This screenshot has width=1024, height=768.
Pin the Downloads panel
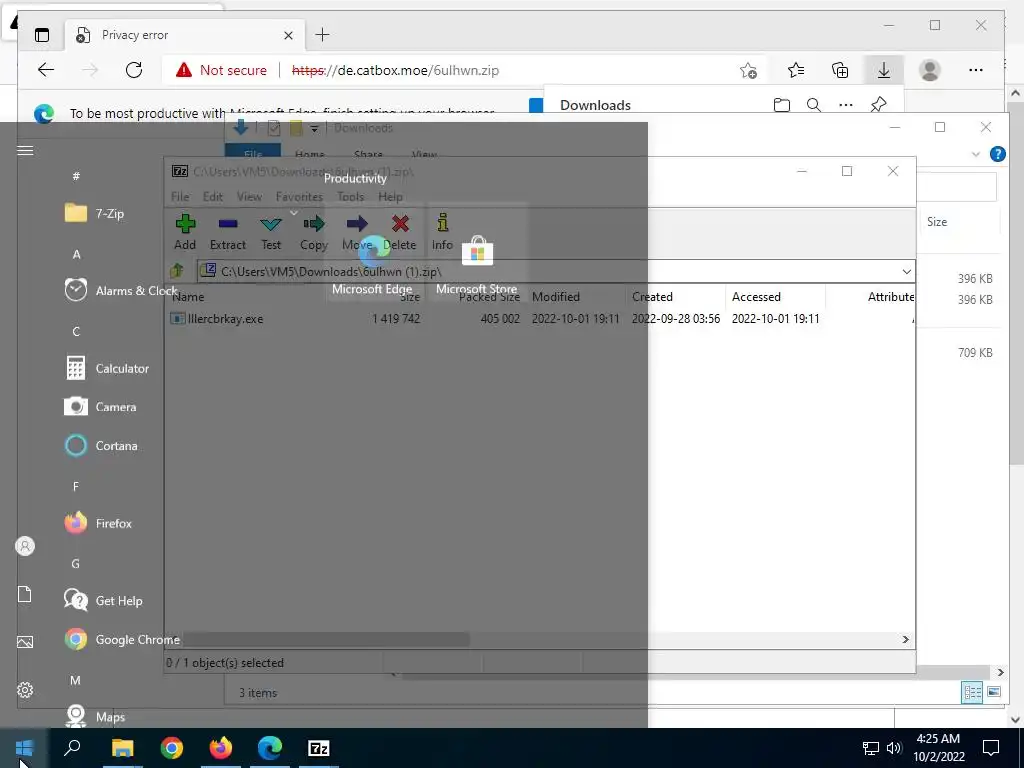(878, 104)
